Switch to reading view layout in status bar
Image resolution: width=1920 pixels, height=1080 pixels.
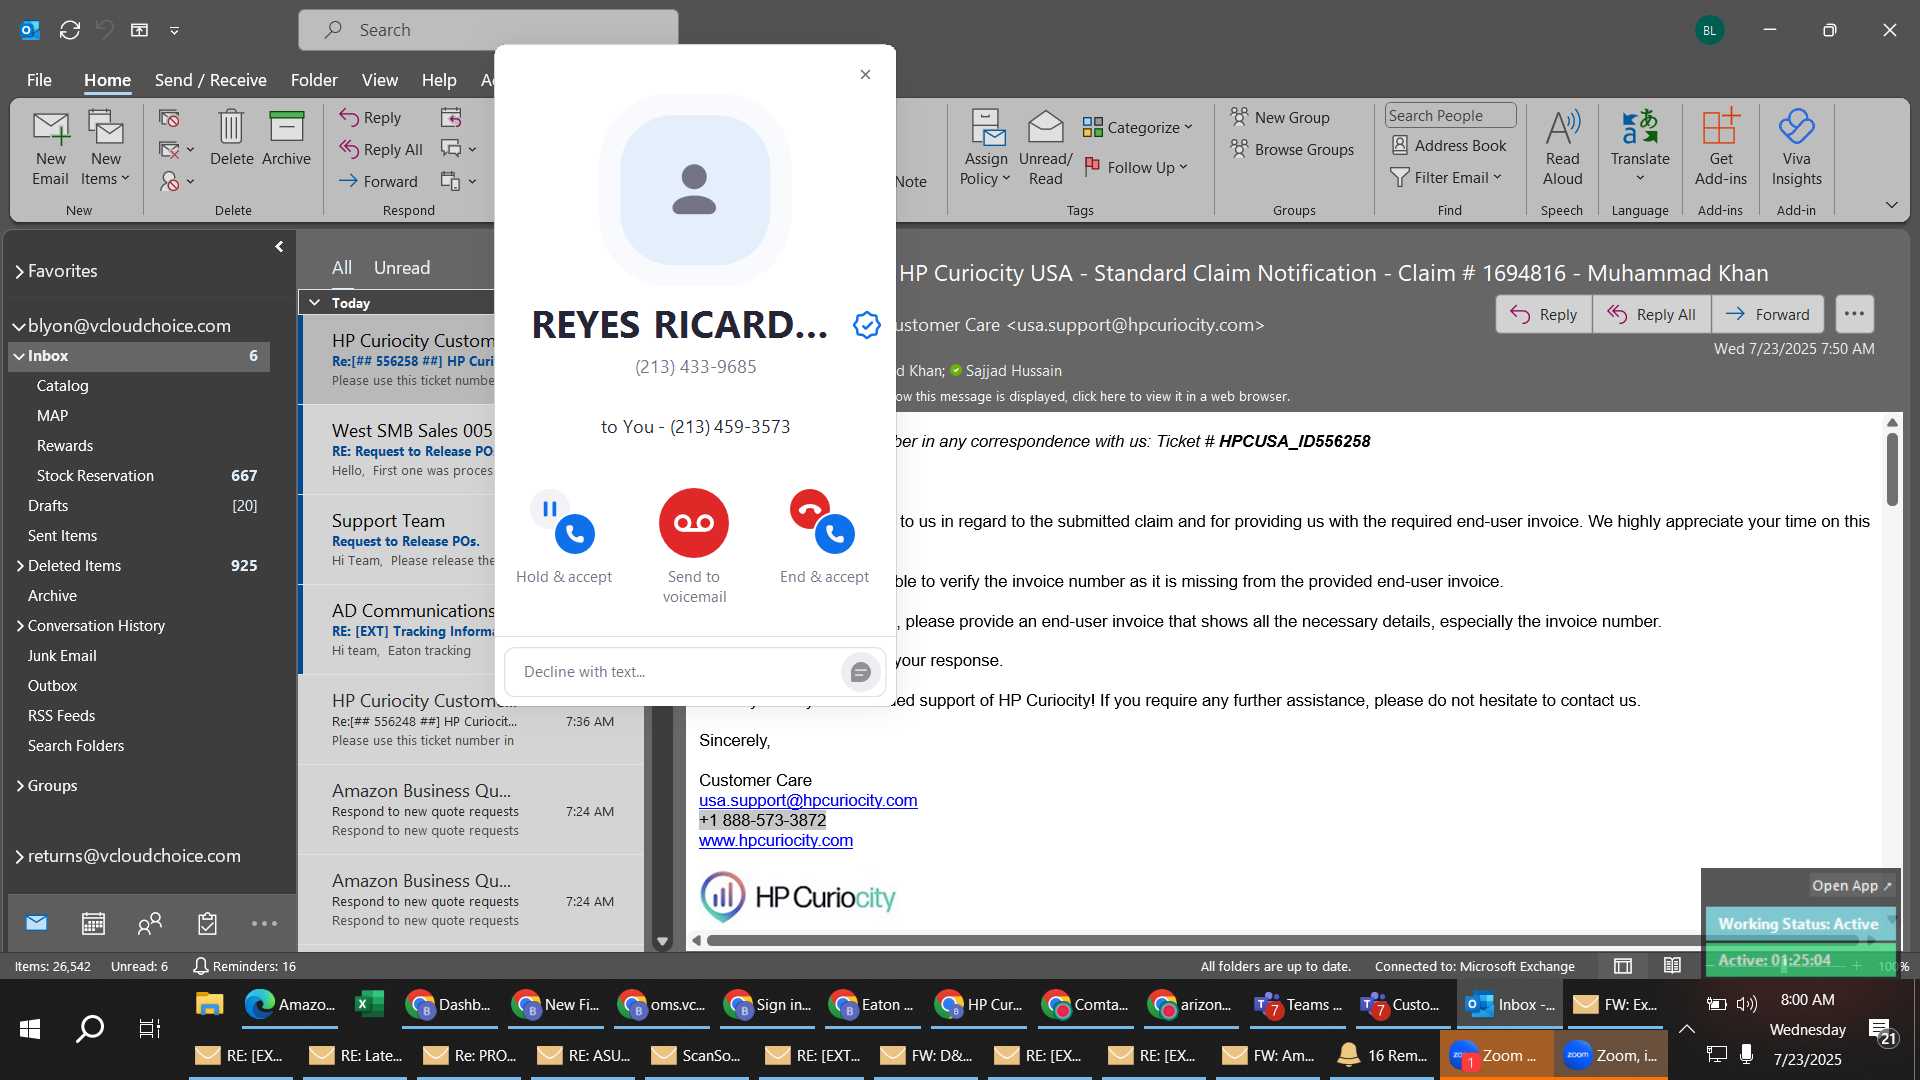(x=1672, y=966)
